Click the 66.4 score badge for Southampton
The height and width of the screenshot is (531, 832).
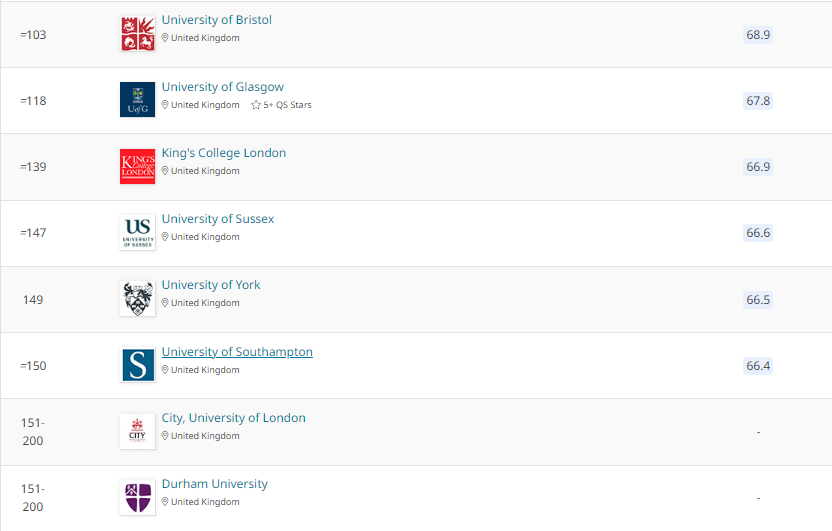point(758,365)
